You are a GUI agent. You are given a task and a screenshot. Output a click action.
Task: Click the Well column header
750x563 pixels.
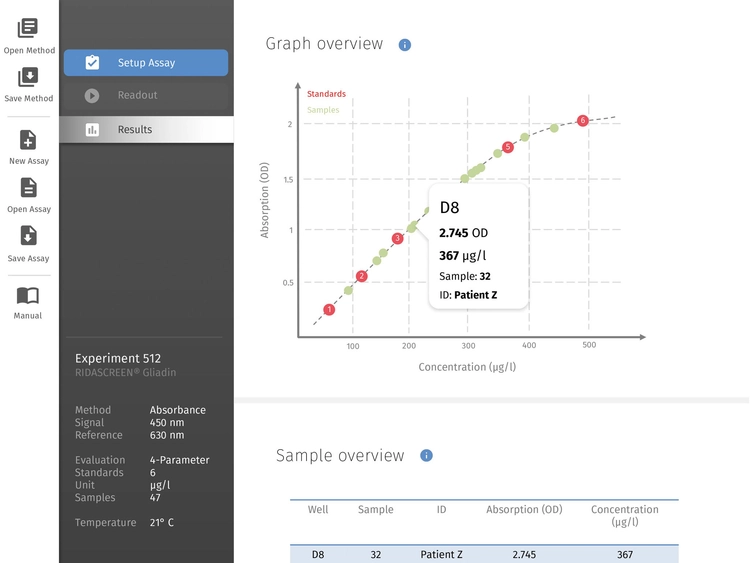click(318, 509)
